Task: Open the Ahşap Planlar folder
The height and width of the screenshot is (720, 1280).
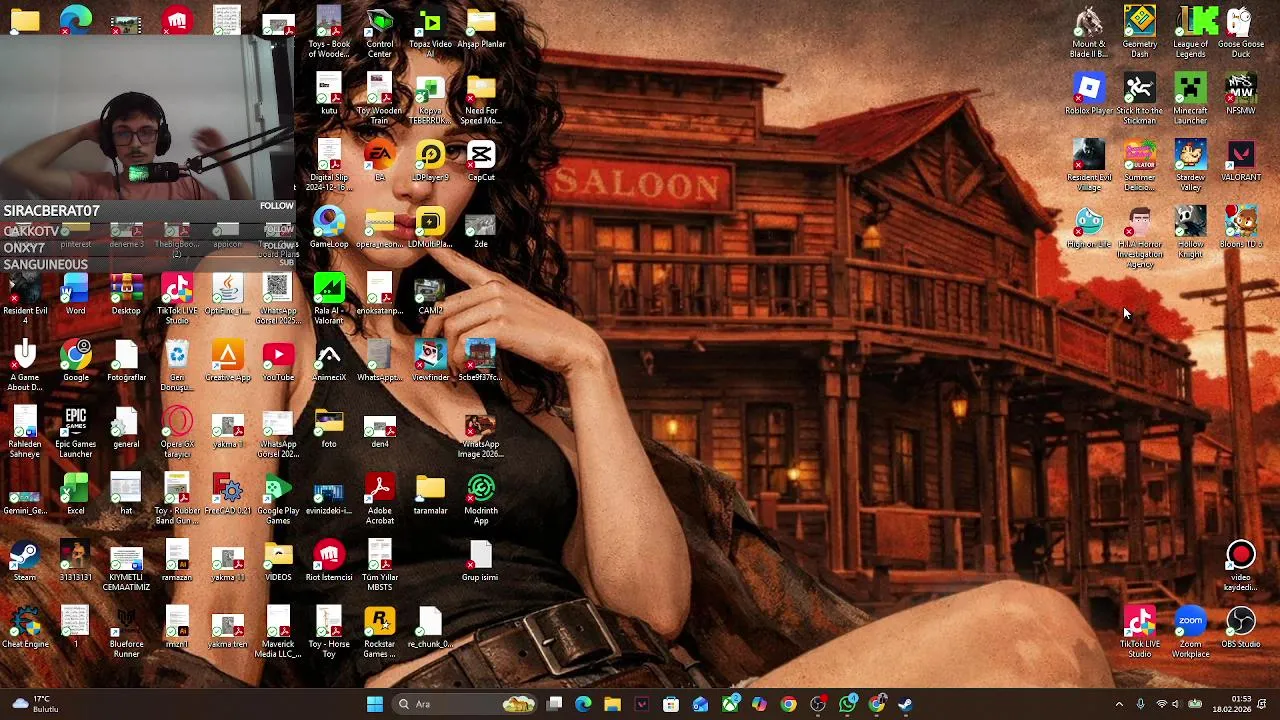Action: [x=481, y=27]
